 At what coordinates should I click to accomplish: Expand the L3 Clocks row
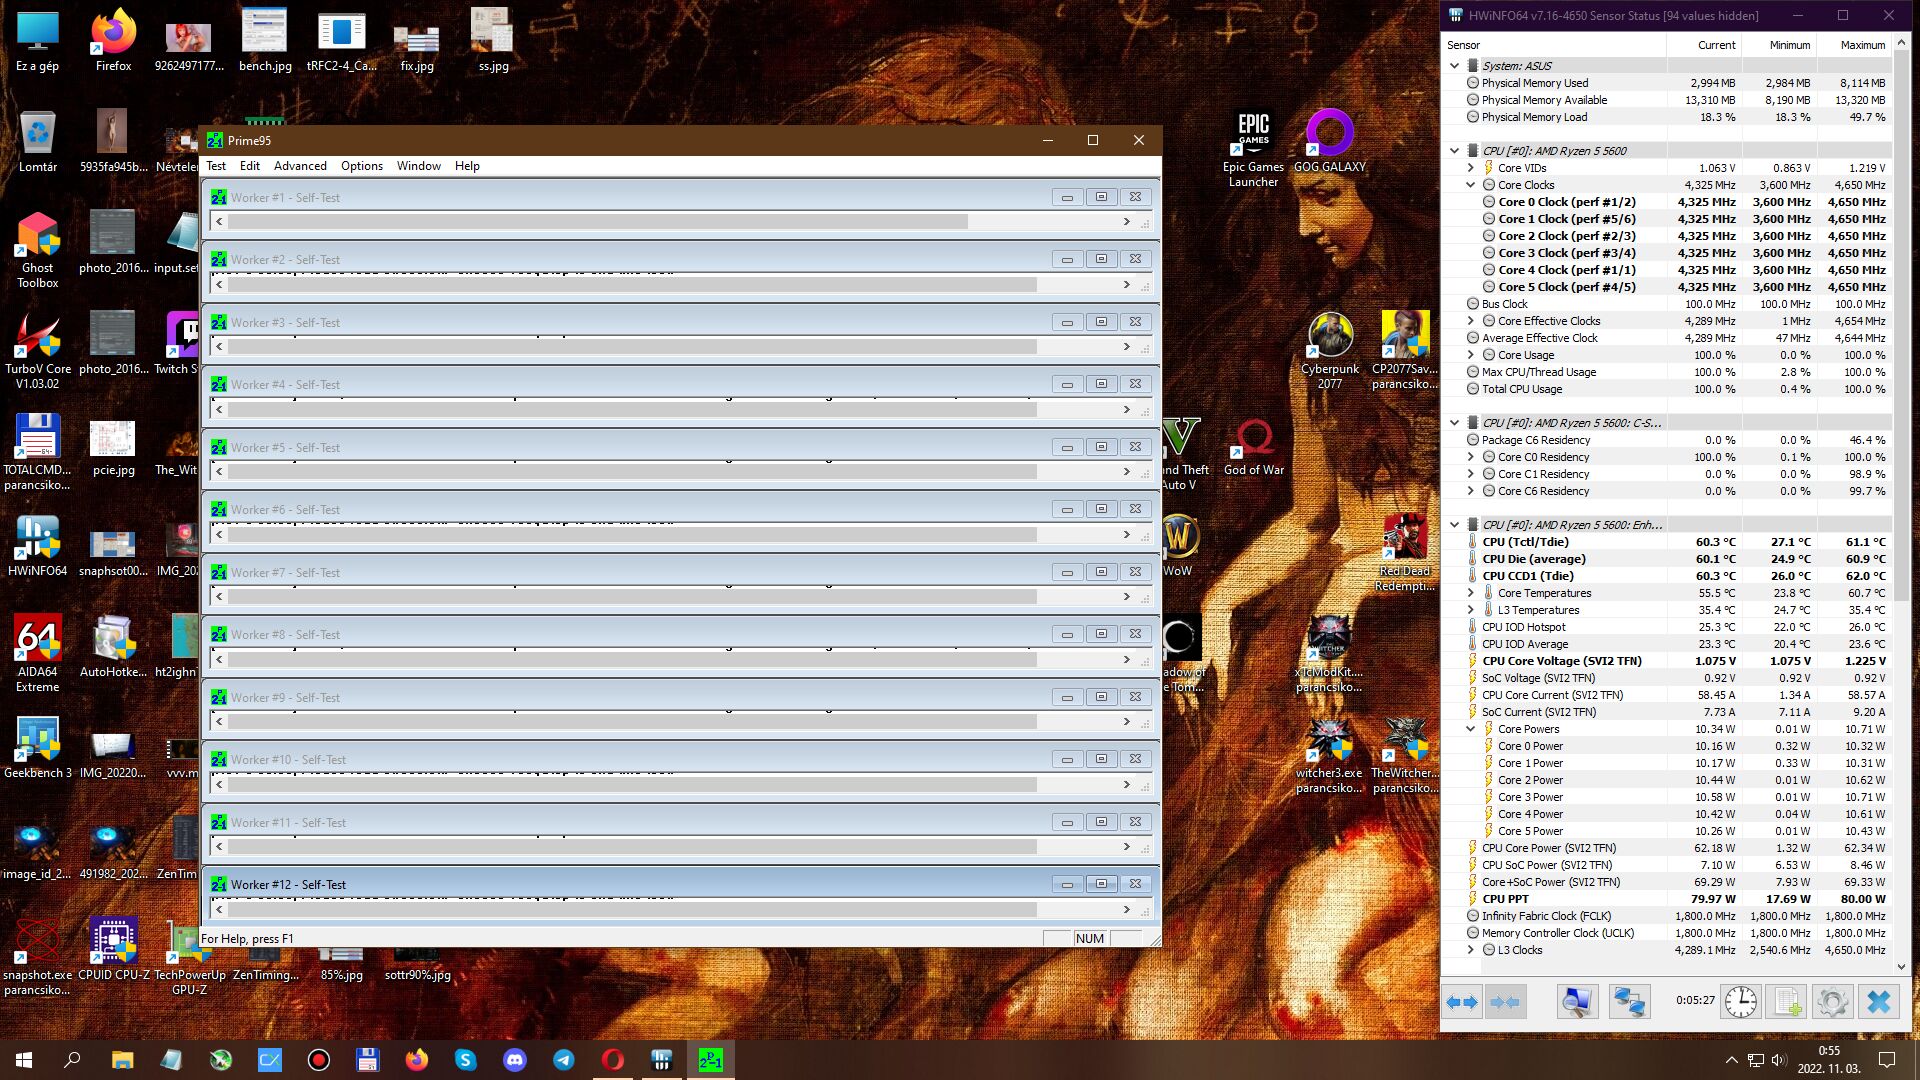(x=1471, y=950)
